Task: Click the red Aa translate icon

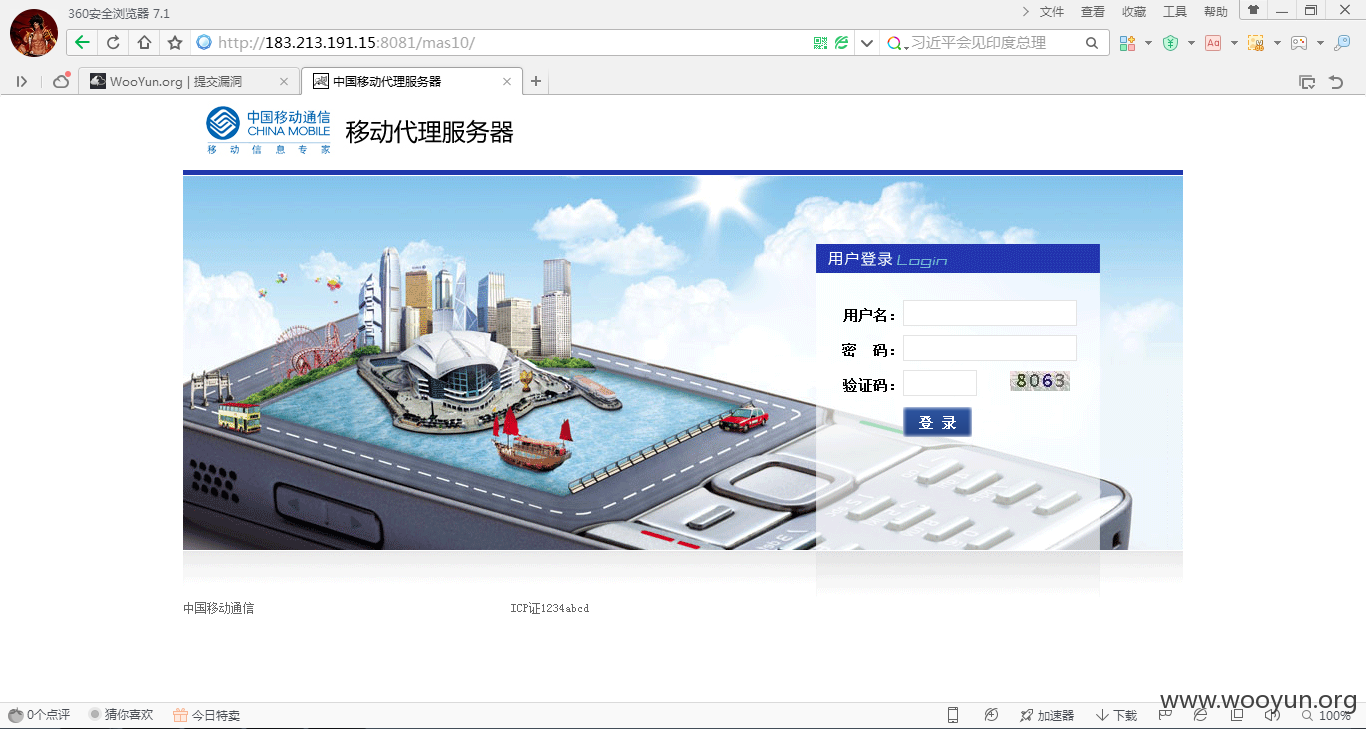Action: (x=1213, y=43)
